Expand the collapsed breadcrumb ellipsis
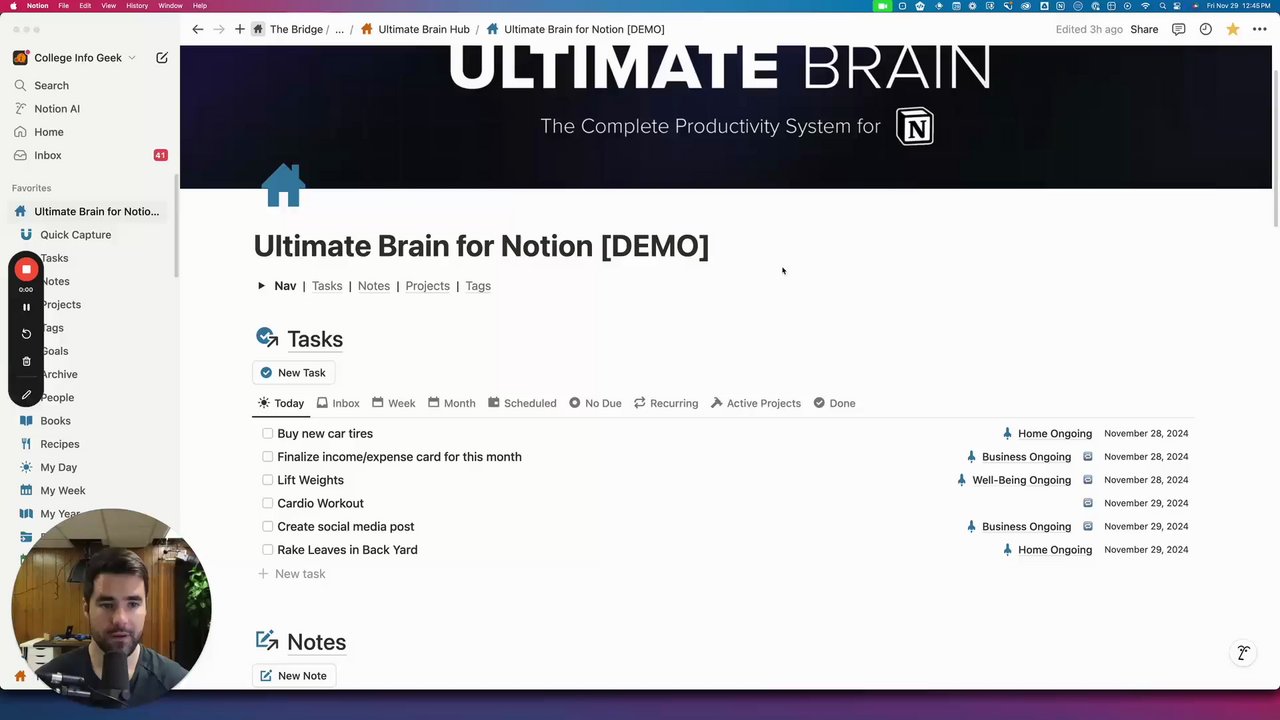This screenshot has height=720, width=1280. 339,29
